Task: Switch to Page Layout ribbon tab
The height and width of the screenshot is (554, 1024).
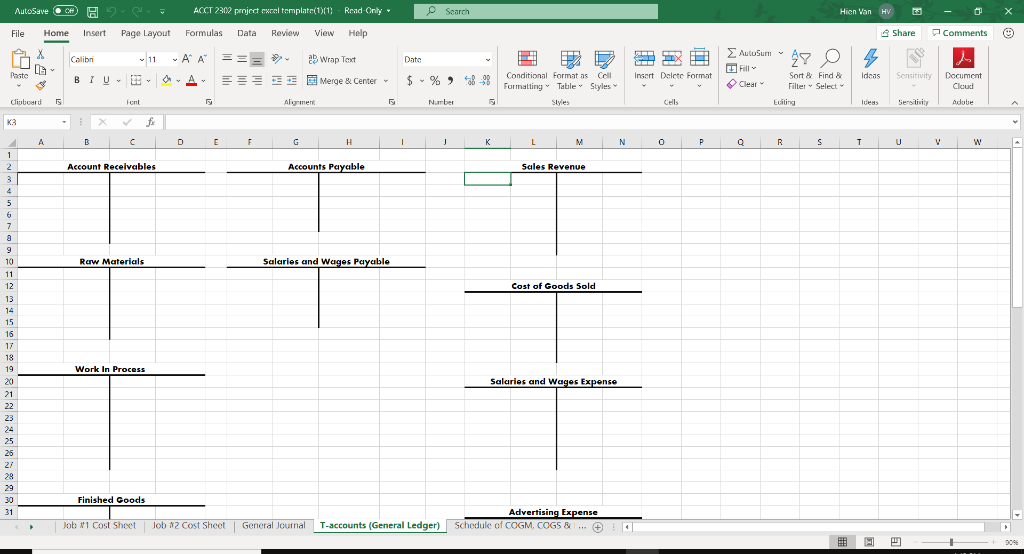Action: (145, 33)
